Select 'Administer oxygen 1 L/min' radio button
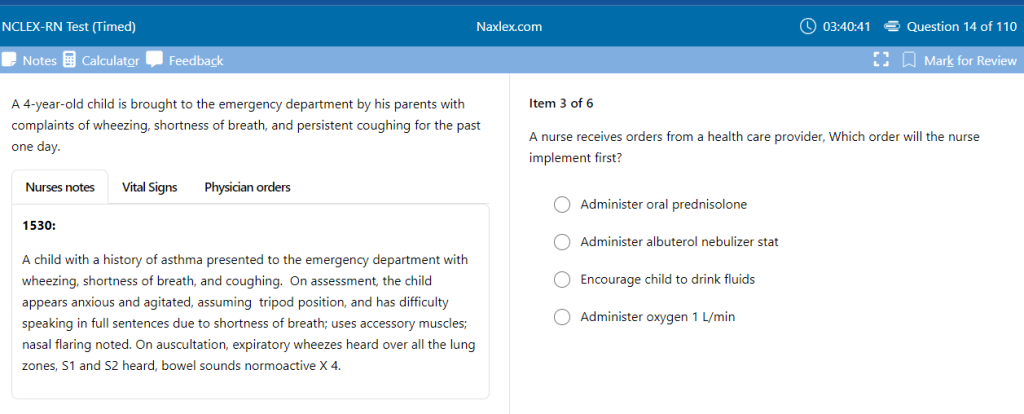 (562, 317)
